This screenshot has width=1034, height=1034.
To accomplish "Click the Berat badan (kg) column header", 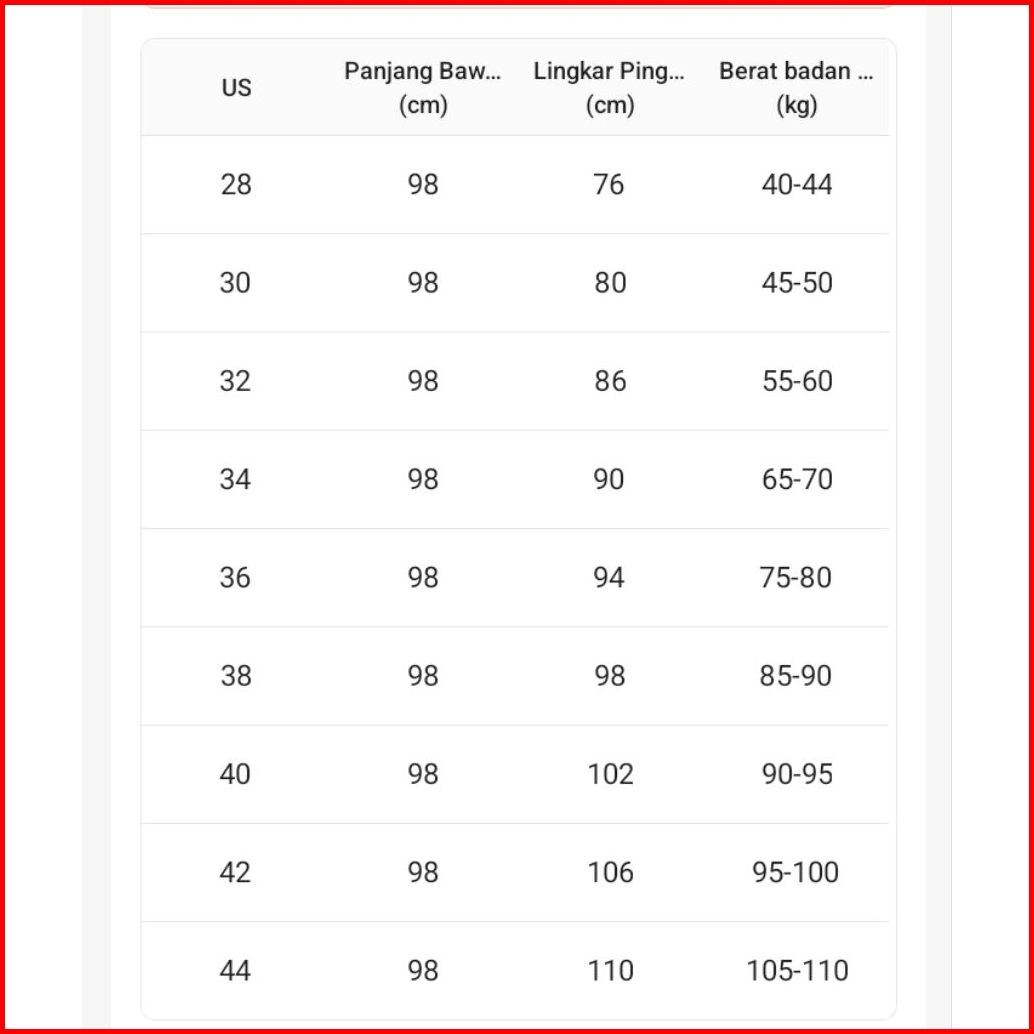I will 796,88.
